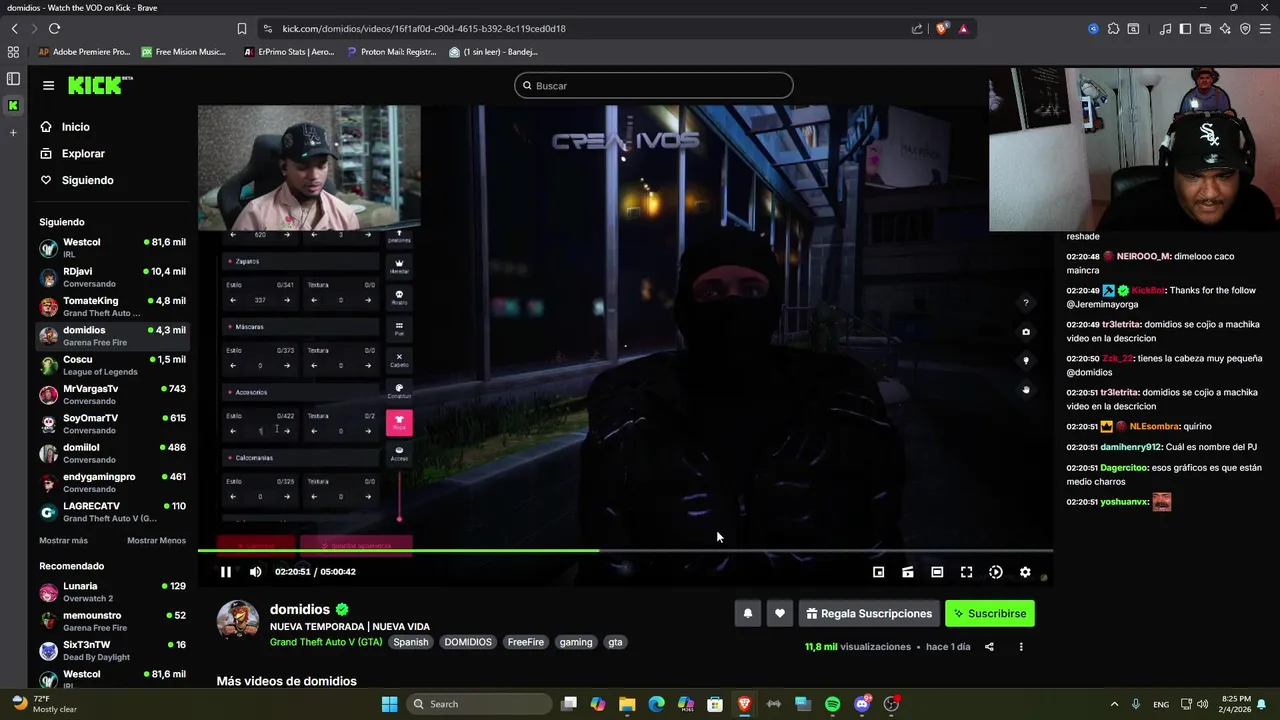Enter fullscreen video mode
The width and height of the screenshot is (1280, 720).
pyautogui.click(x=966, y=572)
